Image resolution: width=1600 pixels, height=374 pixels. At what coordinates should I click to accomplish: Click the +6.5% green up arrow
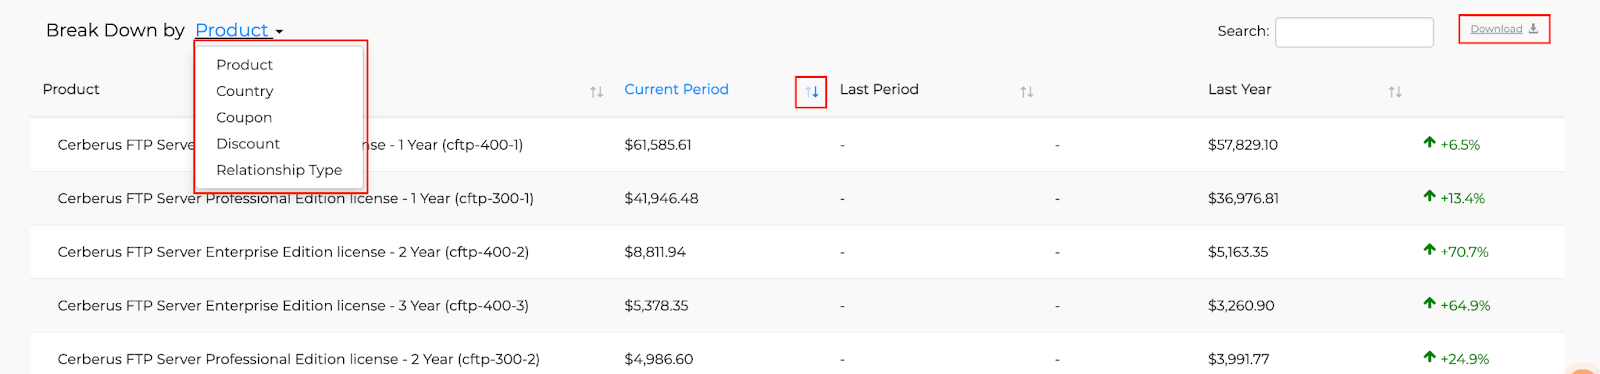pyautogui.click(x=1429, y=143)
